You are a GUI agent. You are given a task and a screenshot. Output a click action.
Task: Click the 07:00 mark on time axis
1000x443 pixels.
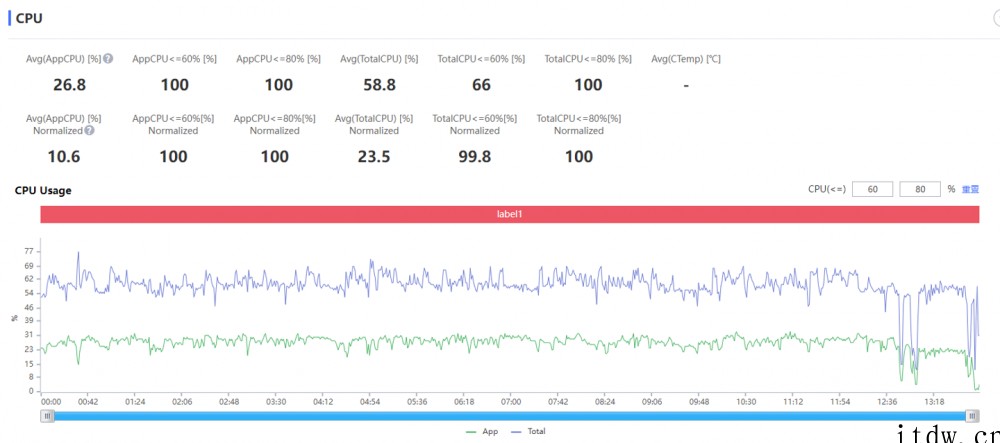[511, 401]
